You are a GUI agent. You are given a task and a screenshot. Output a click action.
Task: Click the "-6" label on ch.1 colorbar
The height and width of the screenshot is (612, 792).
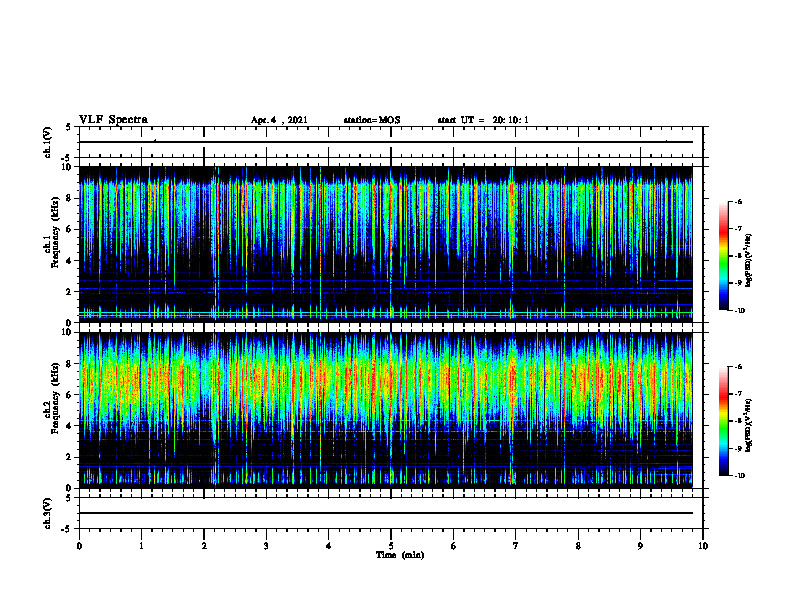click(x=738, y=202)
